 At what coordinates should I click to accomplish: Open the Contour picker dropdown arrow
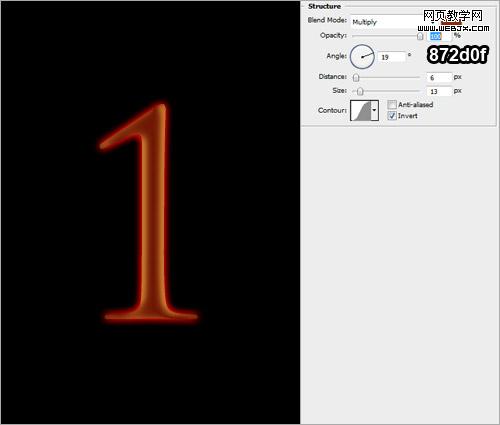375,110
